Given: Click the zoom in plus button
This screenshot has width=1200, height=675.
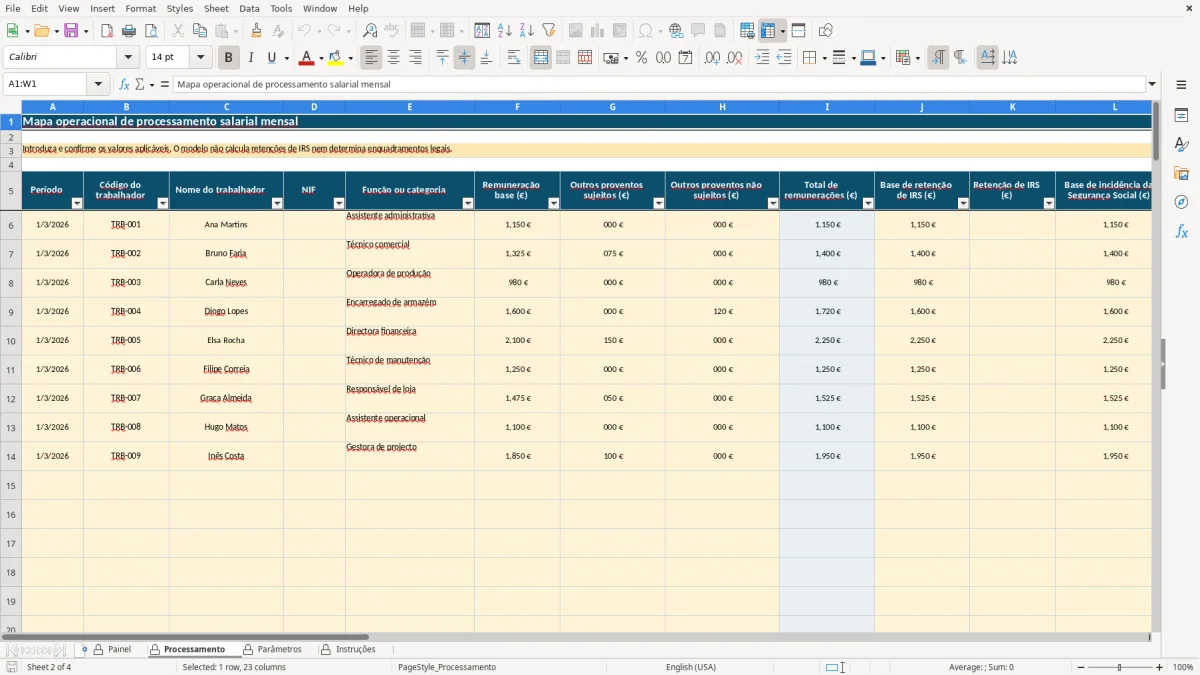Looking at the screenshot, I should click(1160, 667).
